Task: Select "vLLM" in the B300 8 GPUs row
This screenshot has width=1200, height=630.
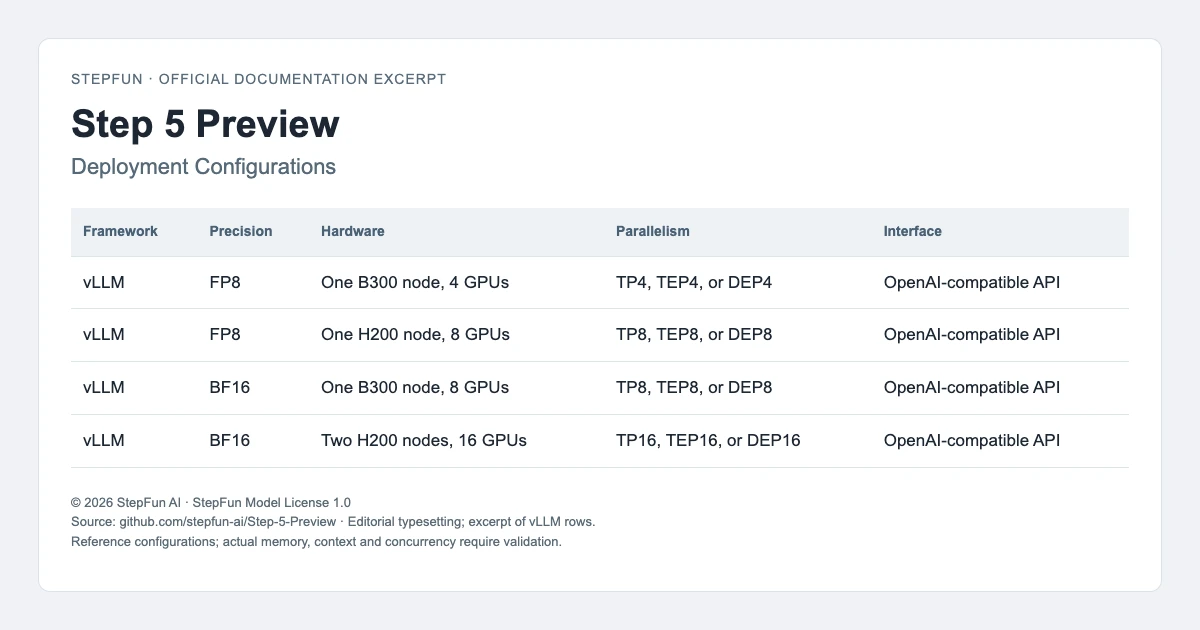Action: 104,388
